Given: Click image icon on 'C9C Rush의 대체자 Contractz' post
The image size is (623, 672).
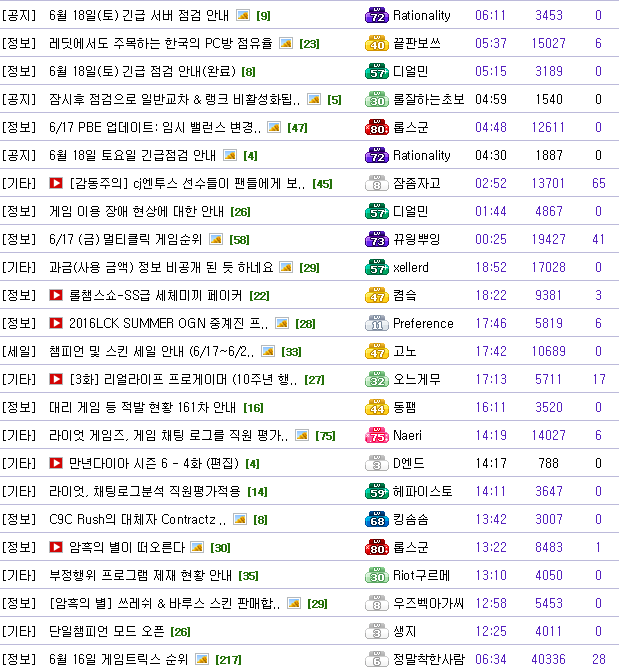Looking at the screenshot, I should tap(240, 519).
